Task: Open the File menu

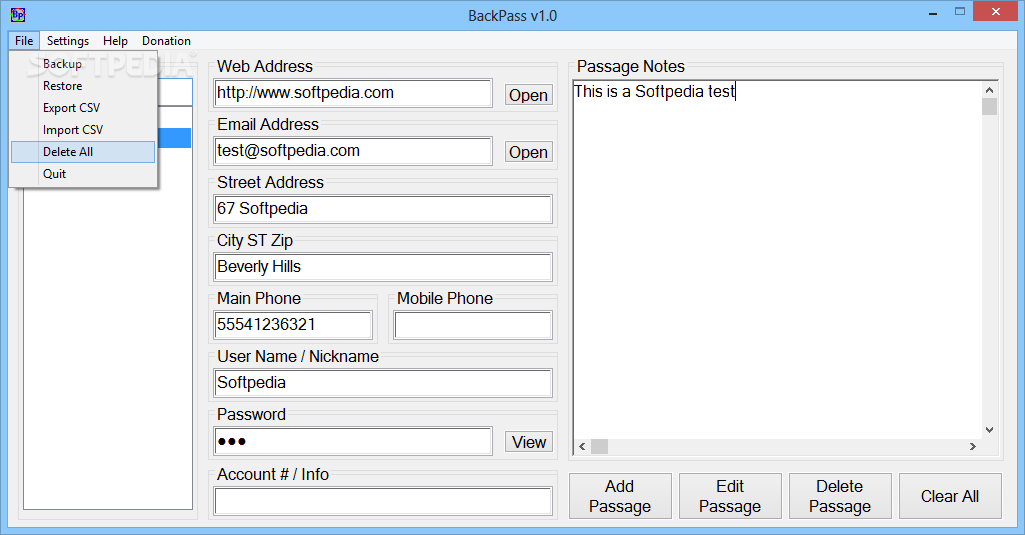Action: tap(24, 41)
